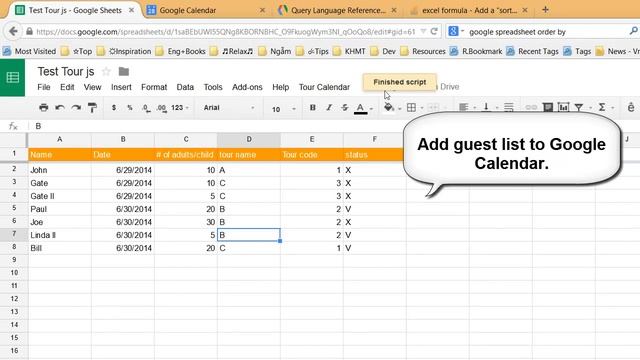
Task: Open the View menu
Action: click(x=92, y=87)
